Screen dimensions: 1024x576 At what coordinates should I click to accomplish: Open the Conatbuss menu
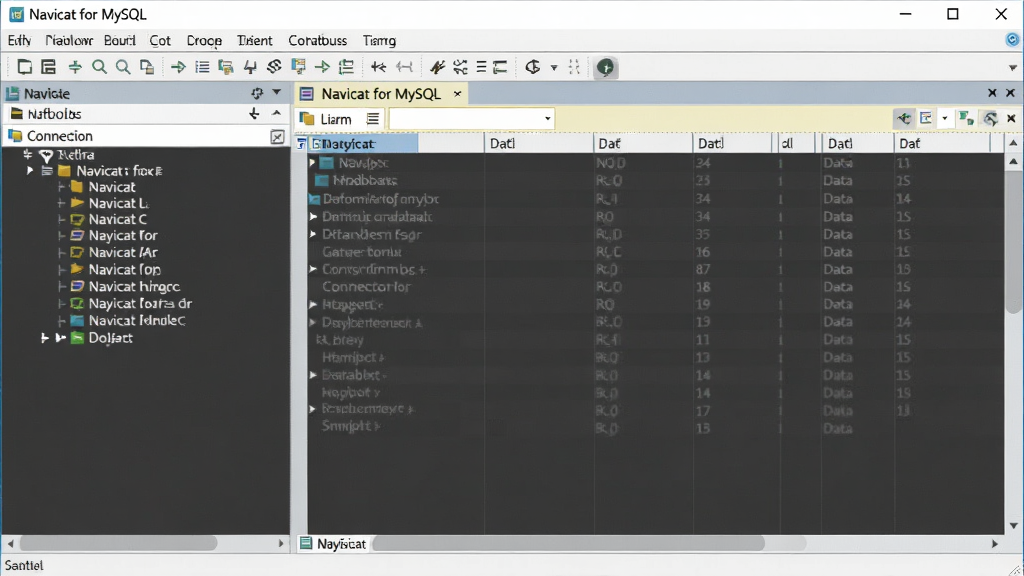317,40
